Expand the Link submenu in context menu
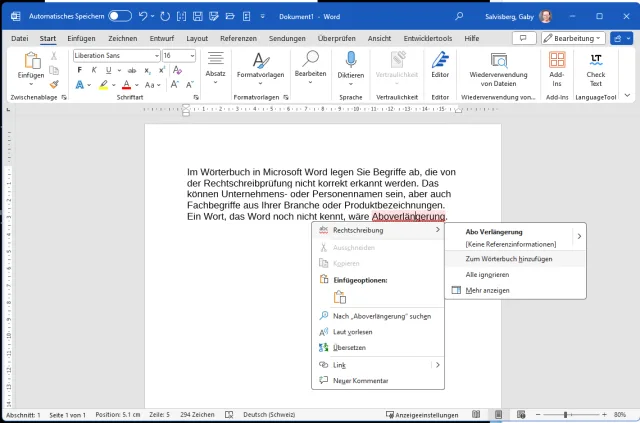The width and height of the screenshot is (640, 423). point(437,365)
